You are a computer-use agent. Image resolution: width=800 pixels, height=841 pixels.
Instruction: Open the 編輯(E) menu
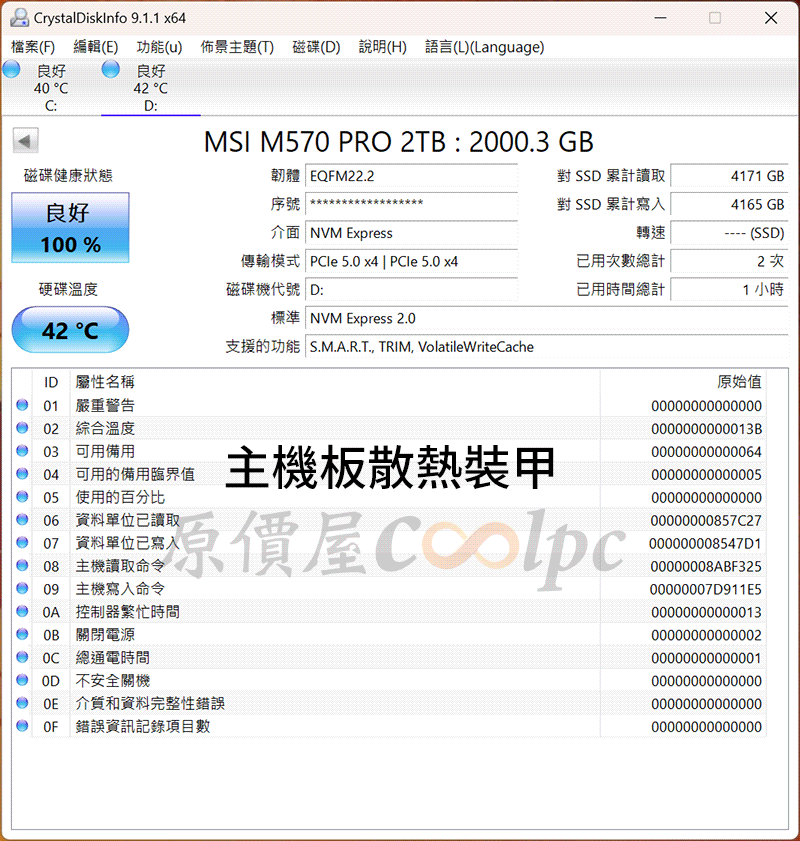(x=95, y=47)
